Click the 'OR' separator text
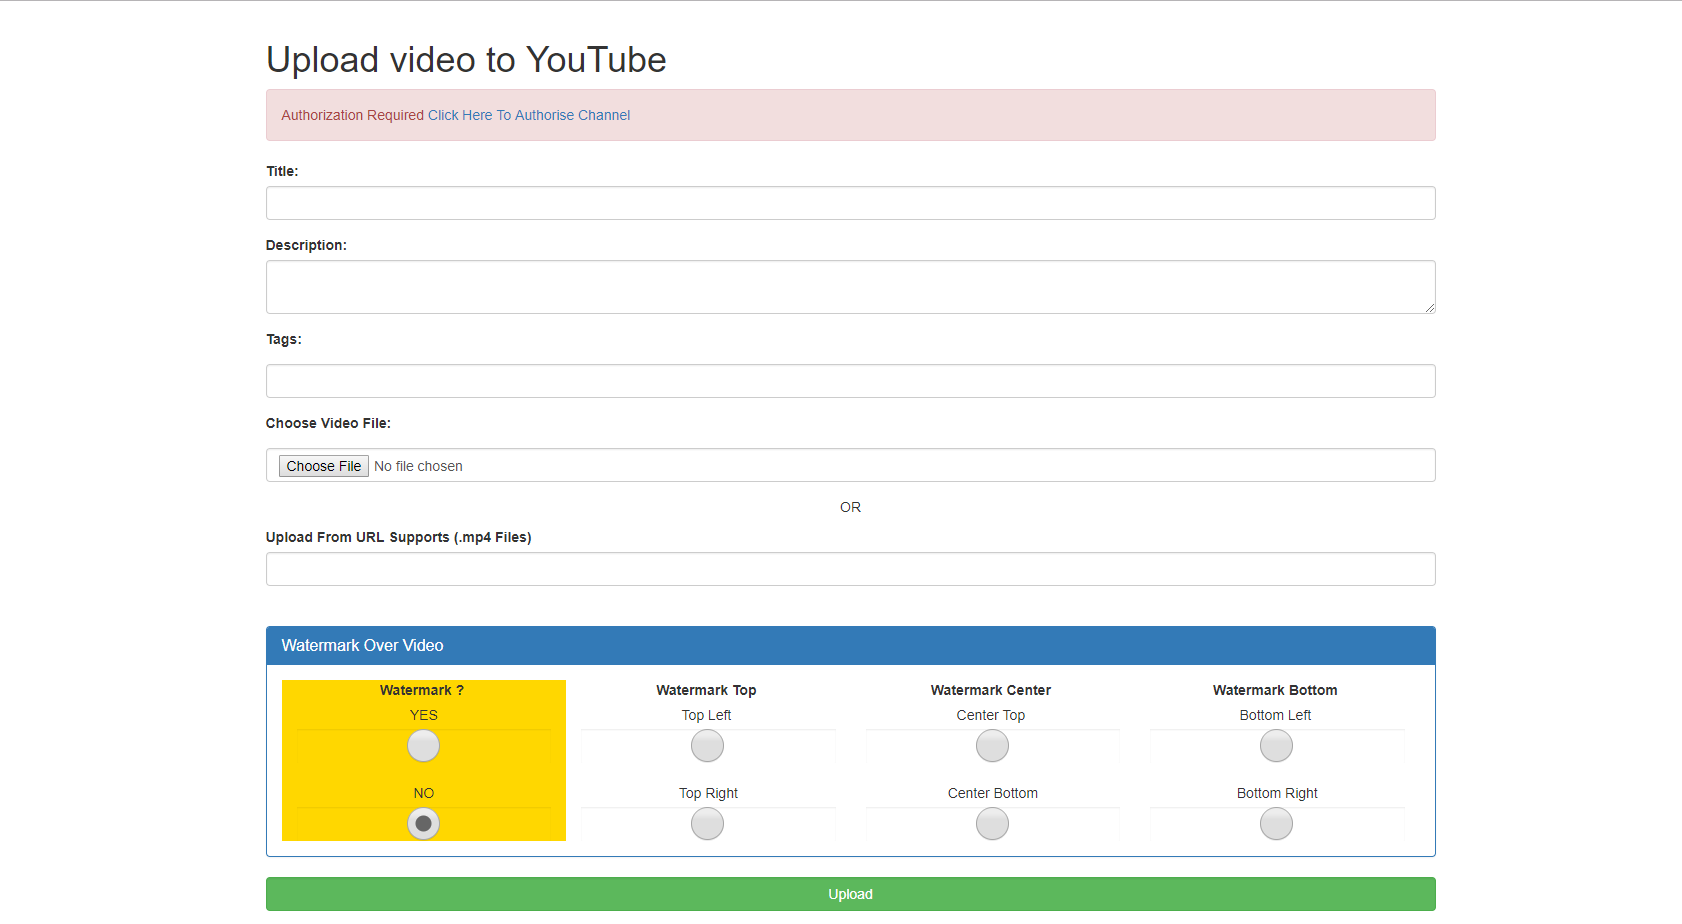Screen dimensions: 1682x924 pyautogui.click(x=850, y=507)
